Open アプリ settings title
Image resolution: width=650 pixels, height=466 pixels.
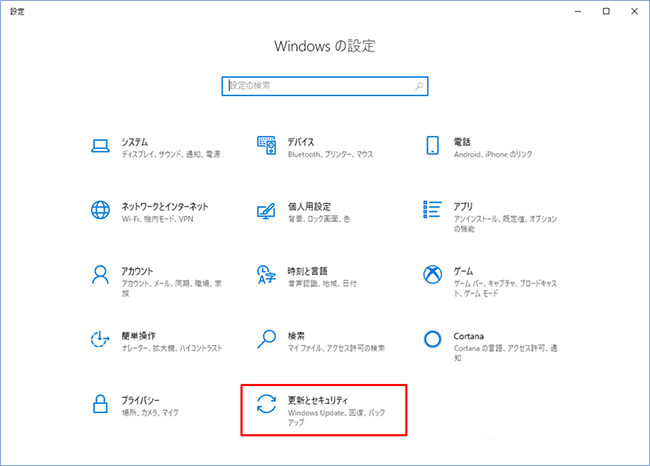463,206
